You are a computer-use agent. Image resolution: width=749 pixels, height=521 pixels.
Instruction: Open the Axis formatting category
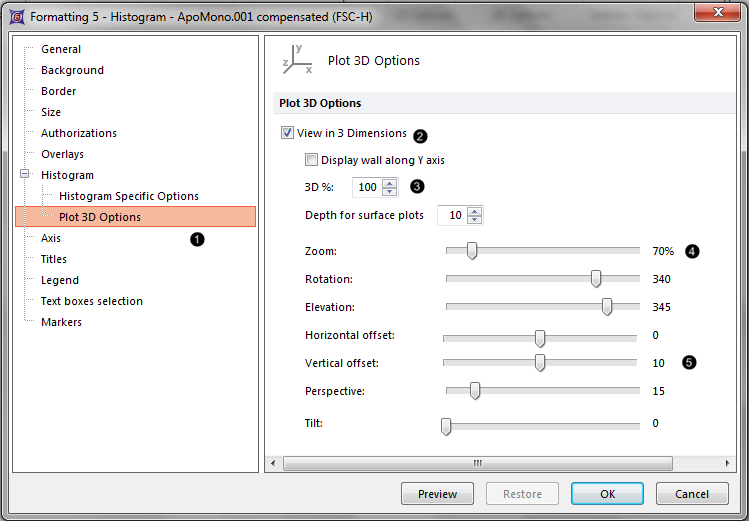click(51, 238)
